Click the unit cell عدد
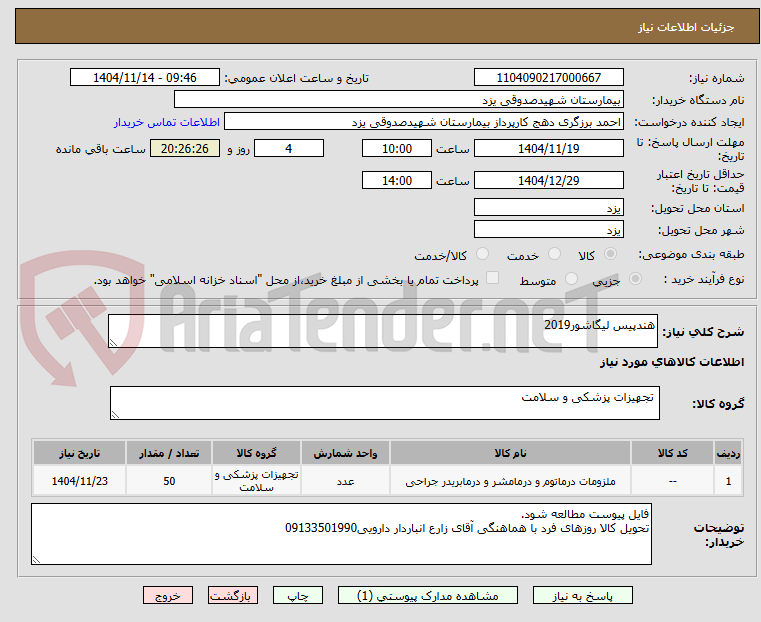The width and height of the screenshot is (761, 622). click(345, 481)
